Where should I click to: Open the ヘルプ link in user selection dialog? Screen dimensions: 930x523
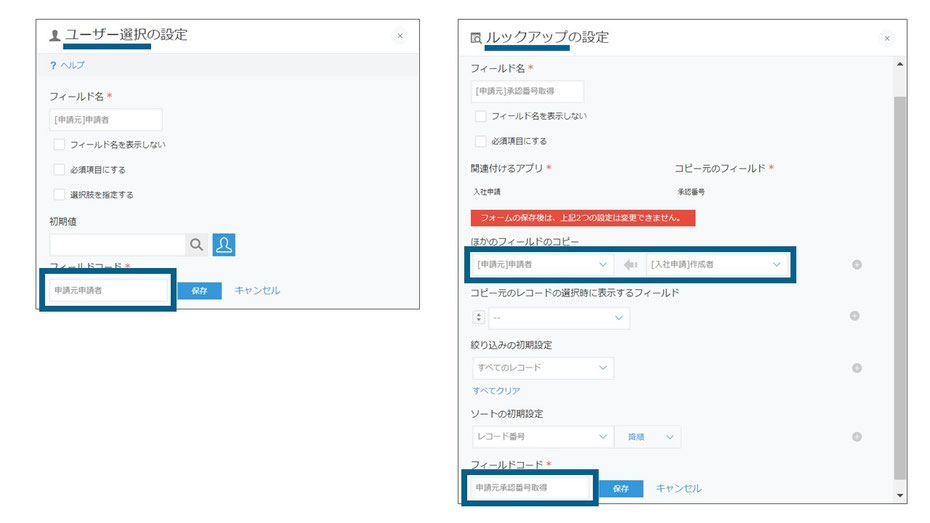tap(71, 65)
